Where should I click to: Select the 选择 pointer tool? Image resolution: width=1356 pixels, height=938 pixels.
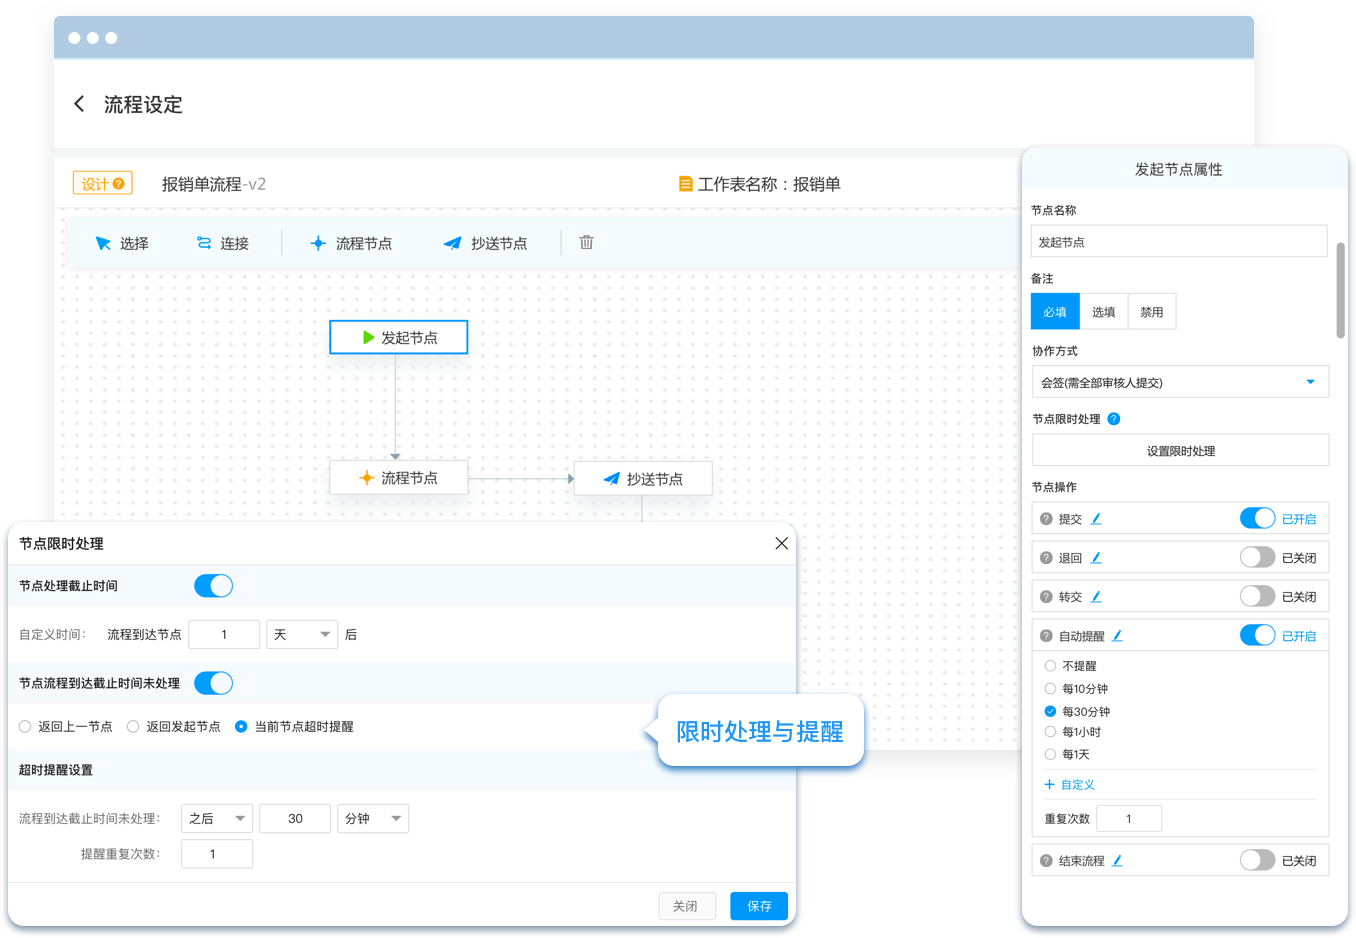[121, 243]
